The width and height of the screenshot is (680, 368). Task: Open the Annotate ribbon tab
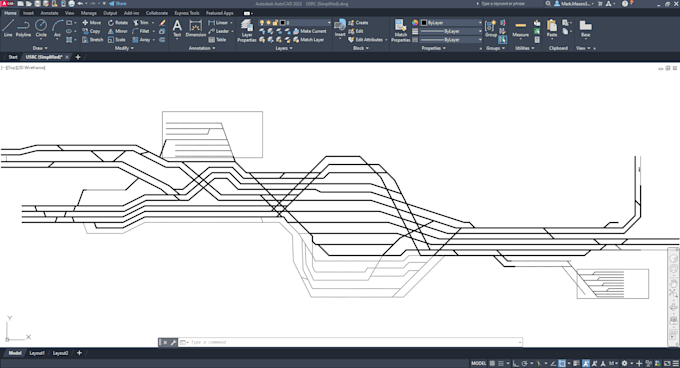[49, 13]
